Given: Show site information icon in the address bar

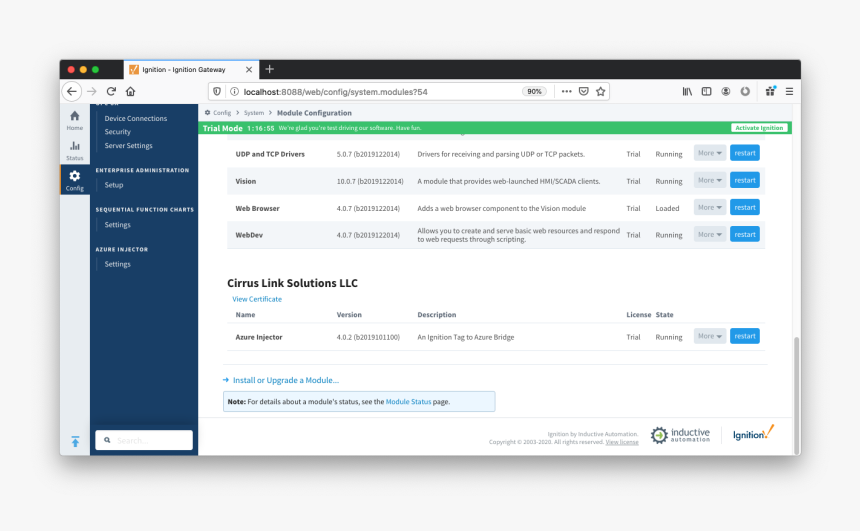Looking at the screenshot, I should pos(234,92).
